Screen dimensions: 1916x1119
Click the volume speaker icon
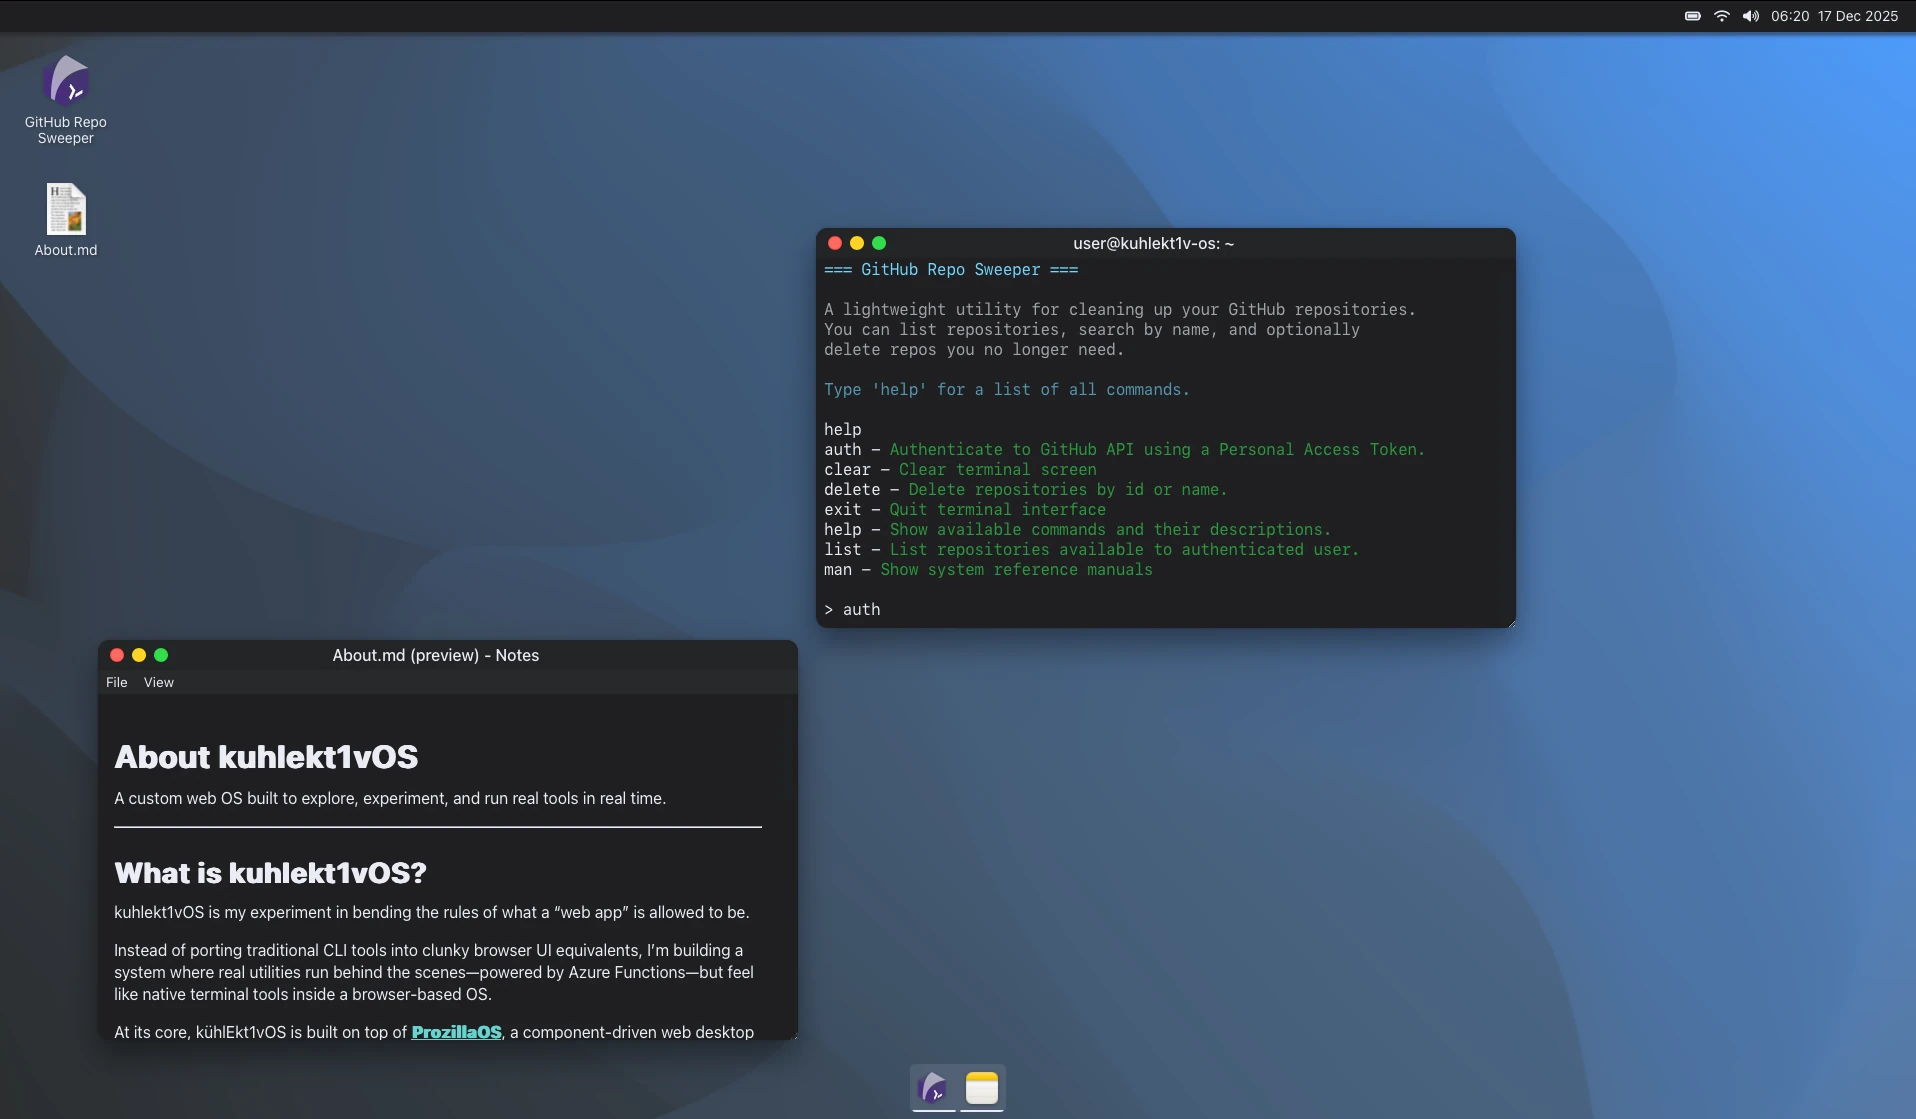(x=1750, y=16)
